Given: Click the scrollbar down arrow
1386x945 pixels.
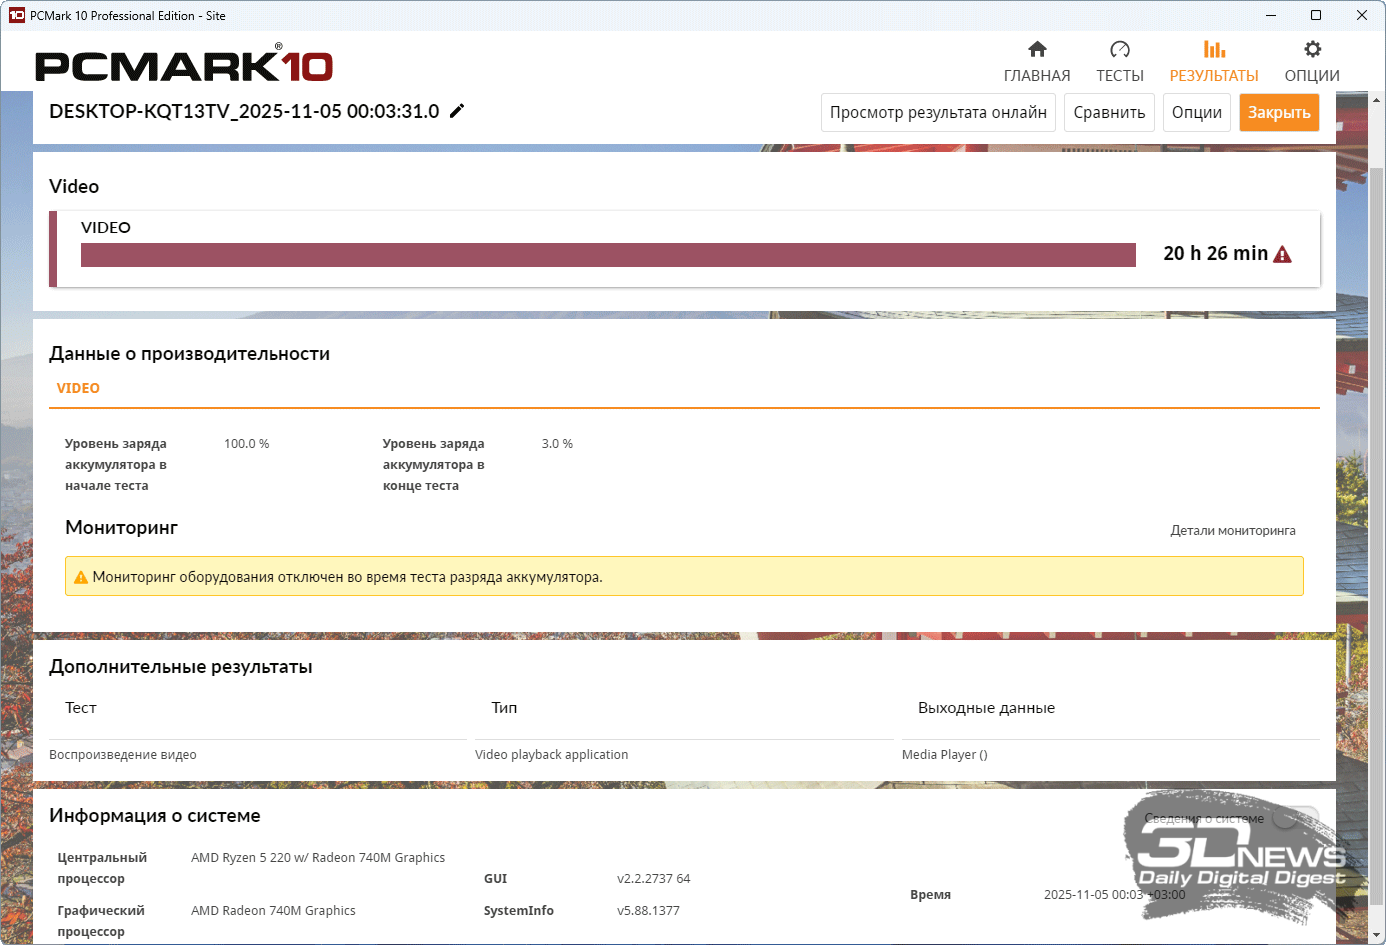Looking at the screenshot, I should coord(1377,935).
